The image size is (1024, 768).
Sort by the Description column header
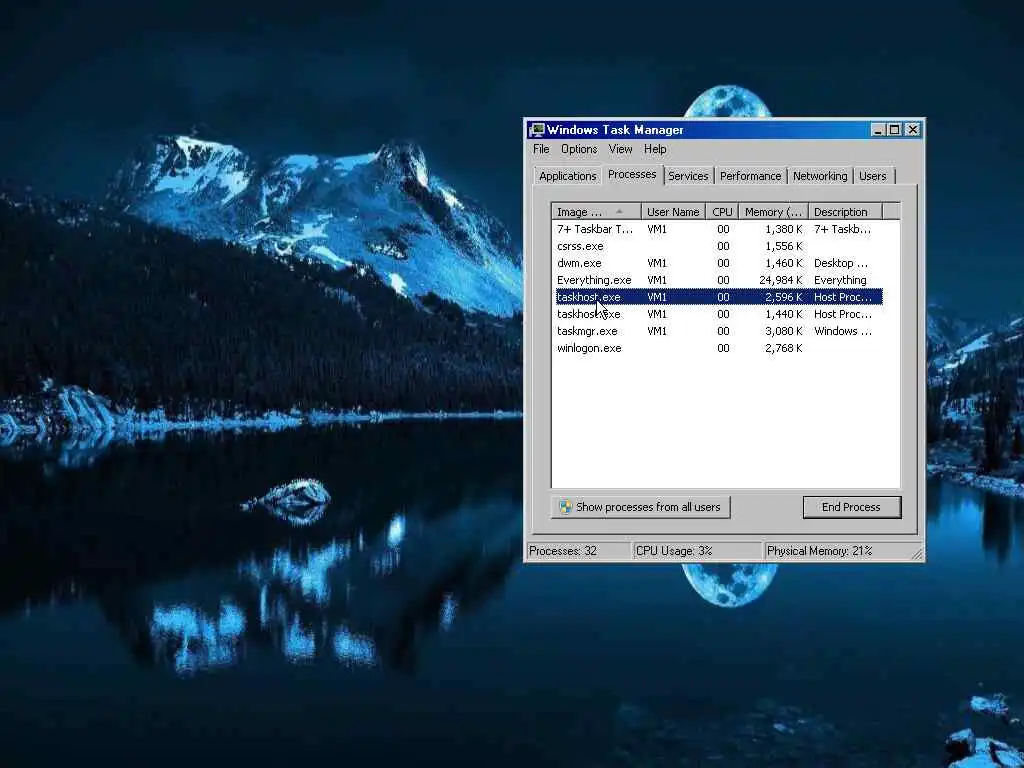pyautogui.click(x=846, y=212)
